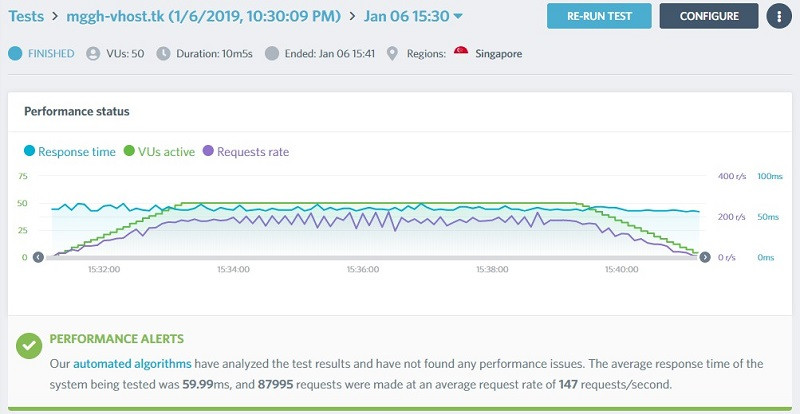
Task: Toggle the Requests rate series in legend
Action: (246, 152)
